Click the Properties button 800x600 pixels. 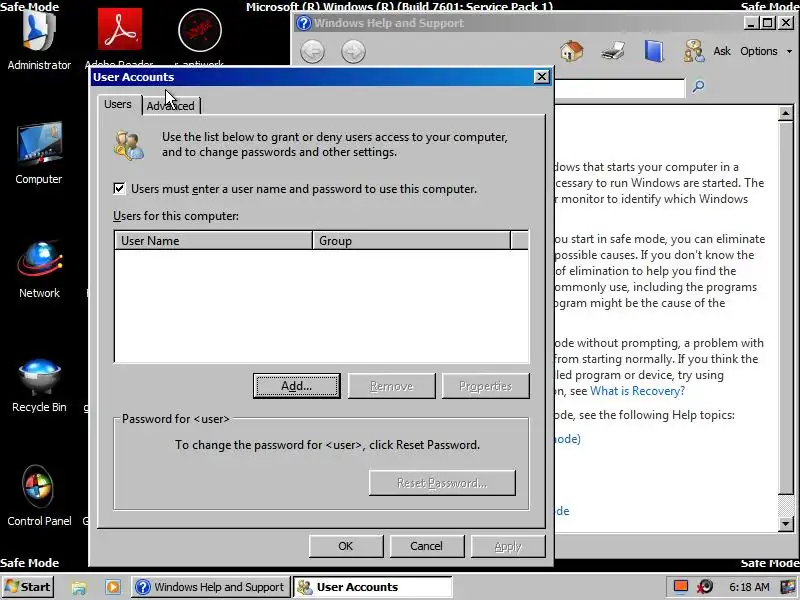pyautogui.click(x=485, y=386)
